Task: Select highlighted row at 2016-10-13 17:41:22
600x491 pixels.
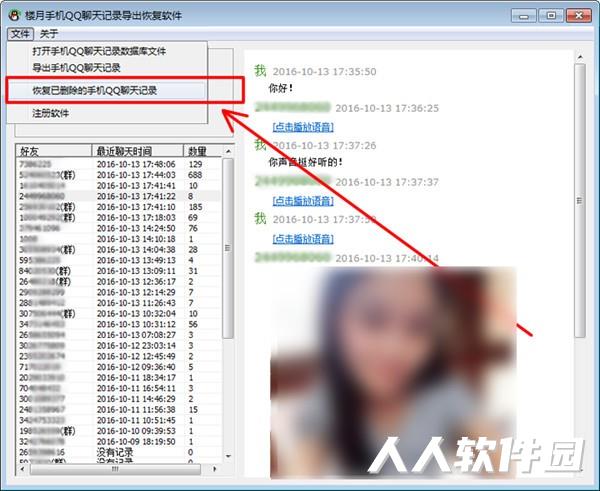Action: coord(118,196)
